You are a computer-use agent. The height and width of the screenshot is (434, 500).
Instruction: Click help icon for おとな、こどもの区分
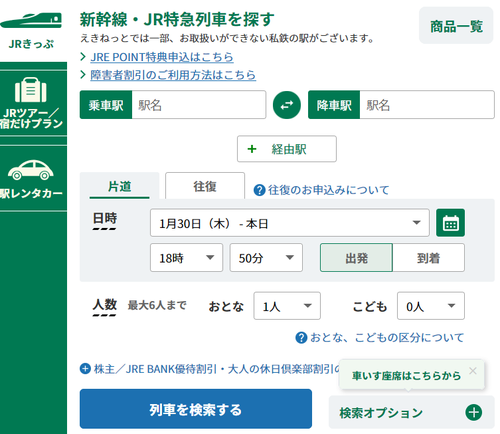point(301,338)
